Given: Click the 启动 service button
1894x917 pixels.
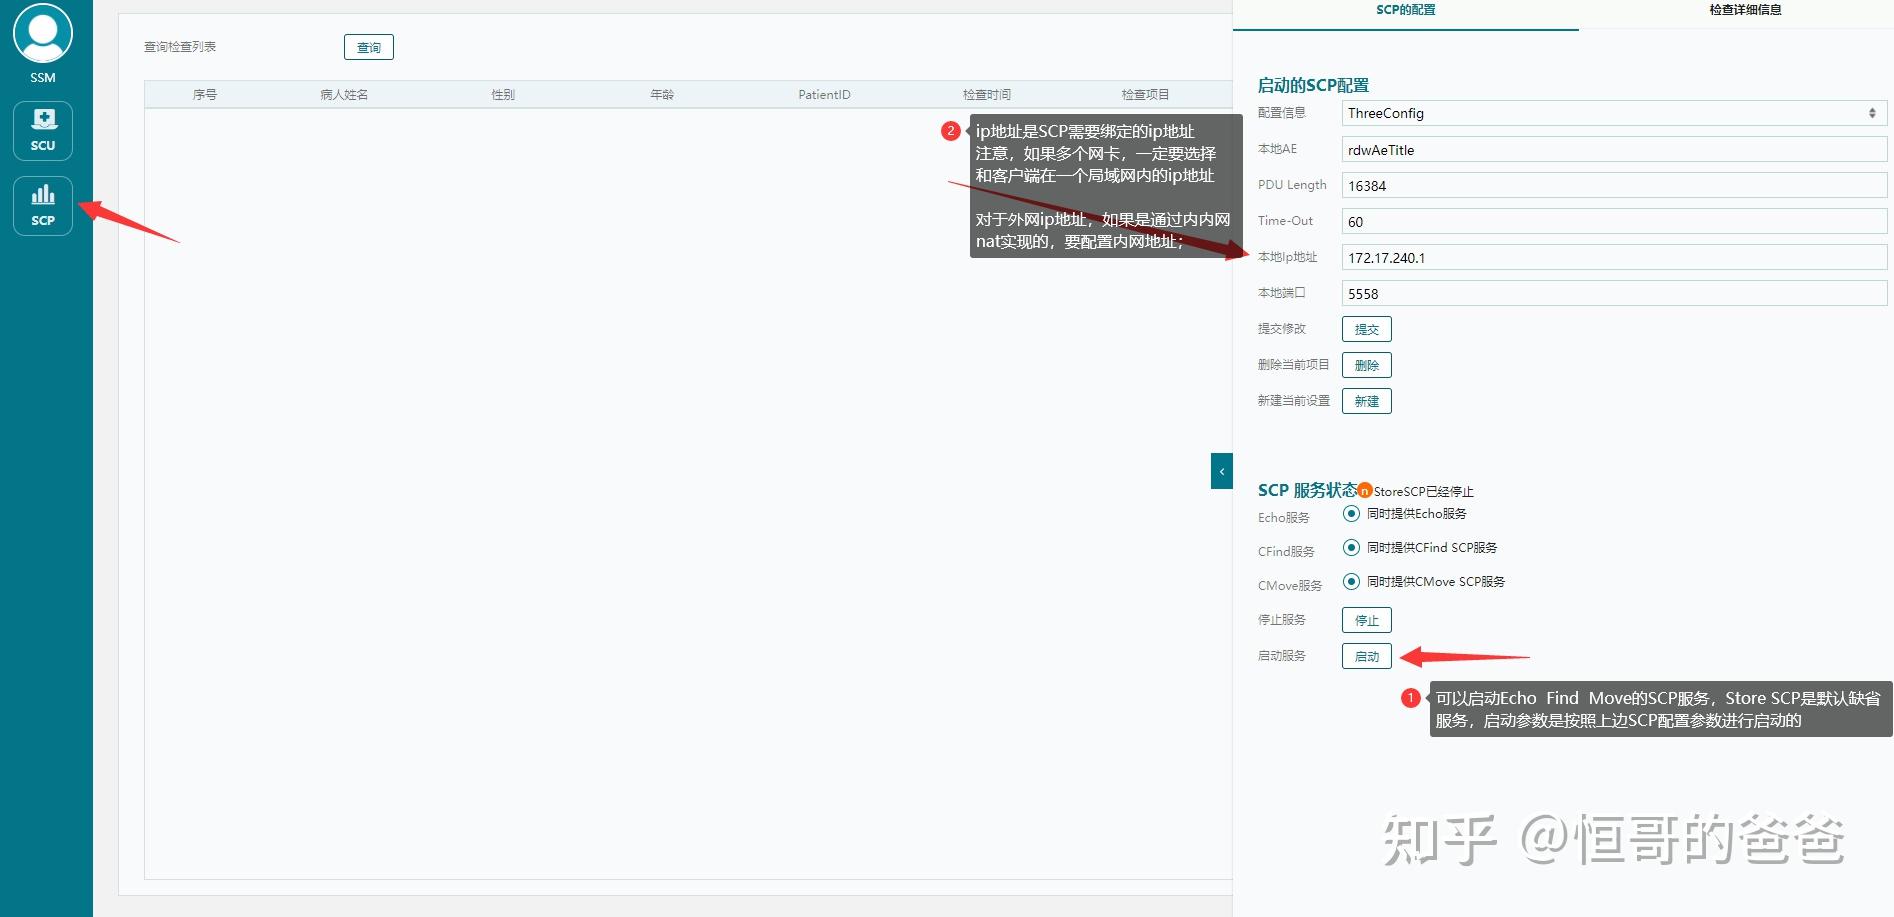Looking at the screenshot, I should 1367,656.
